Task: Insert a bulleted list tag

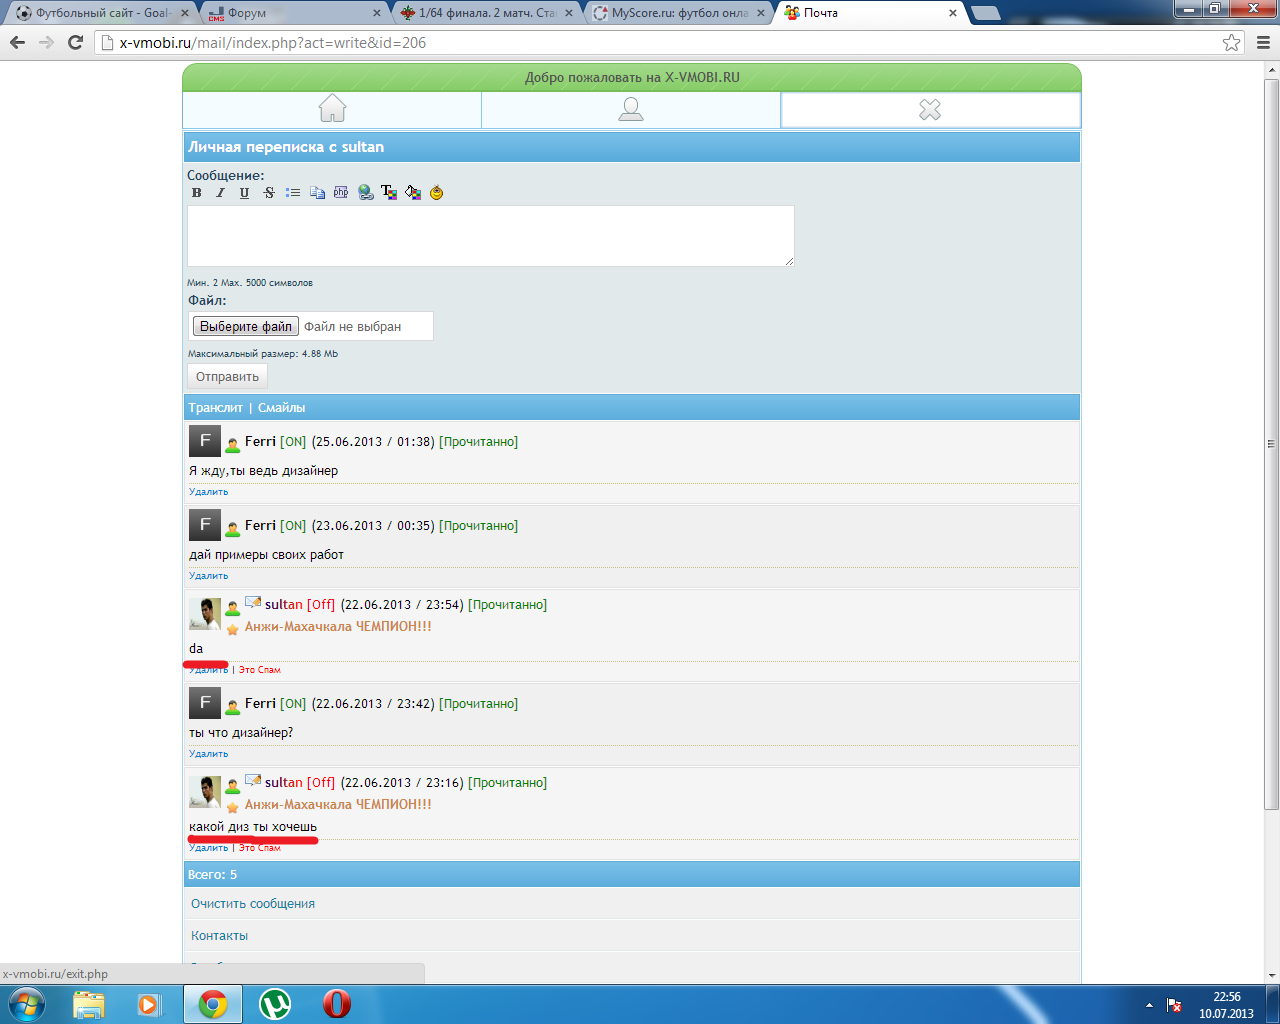Action: coord(293,193)
